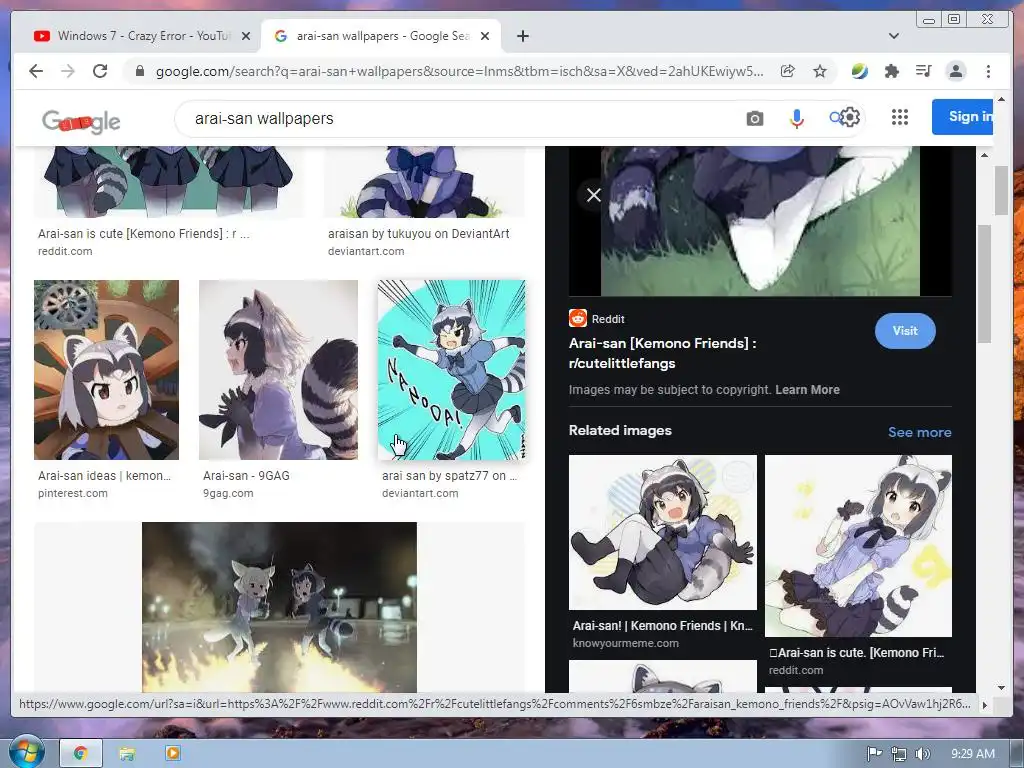Open the green-blue globe extension
The width and height of the screenshot is (1024, 768).
click(859, 71)
